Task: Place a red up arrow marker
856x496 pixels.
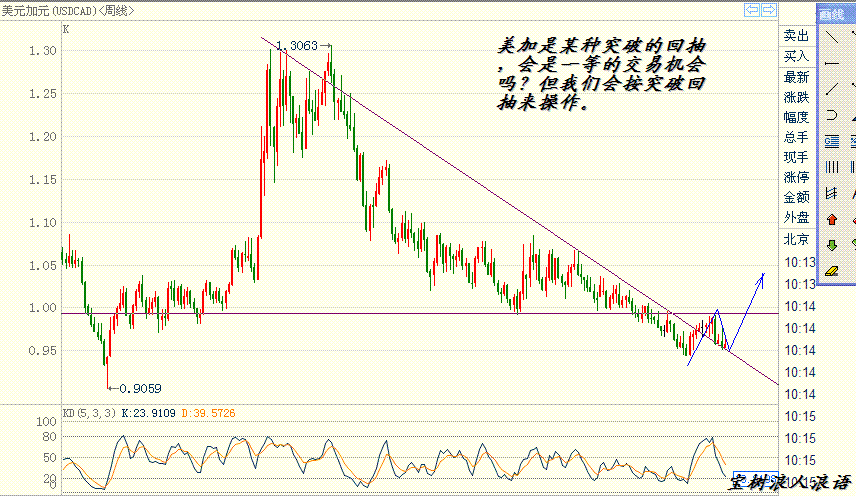Action: click(x=832, y=219)
